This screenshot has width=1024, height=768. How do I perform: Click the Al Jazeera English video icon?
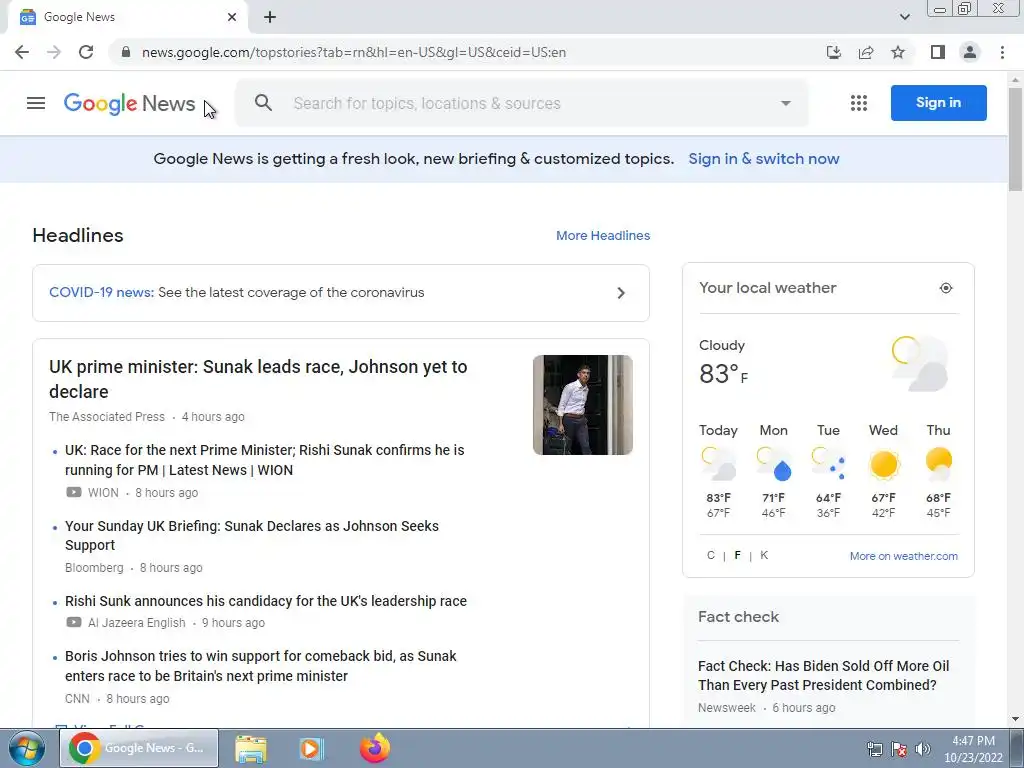click(x=74, y=622)
